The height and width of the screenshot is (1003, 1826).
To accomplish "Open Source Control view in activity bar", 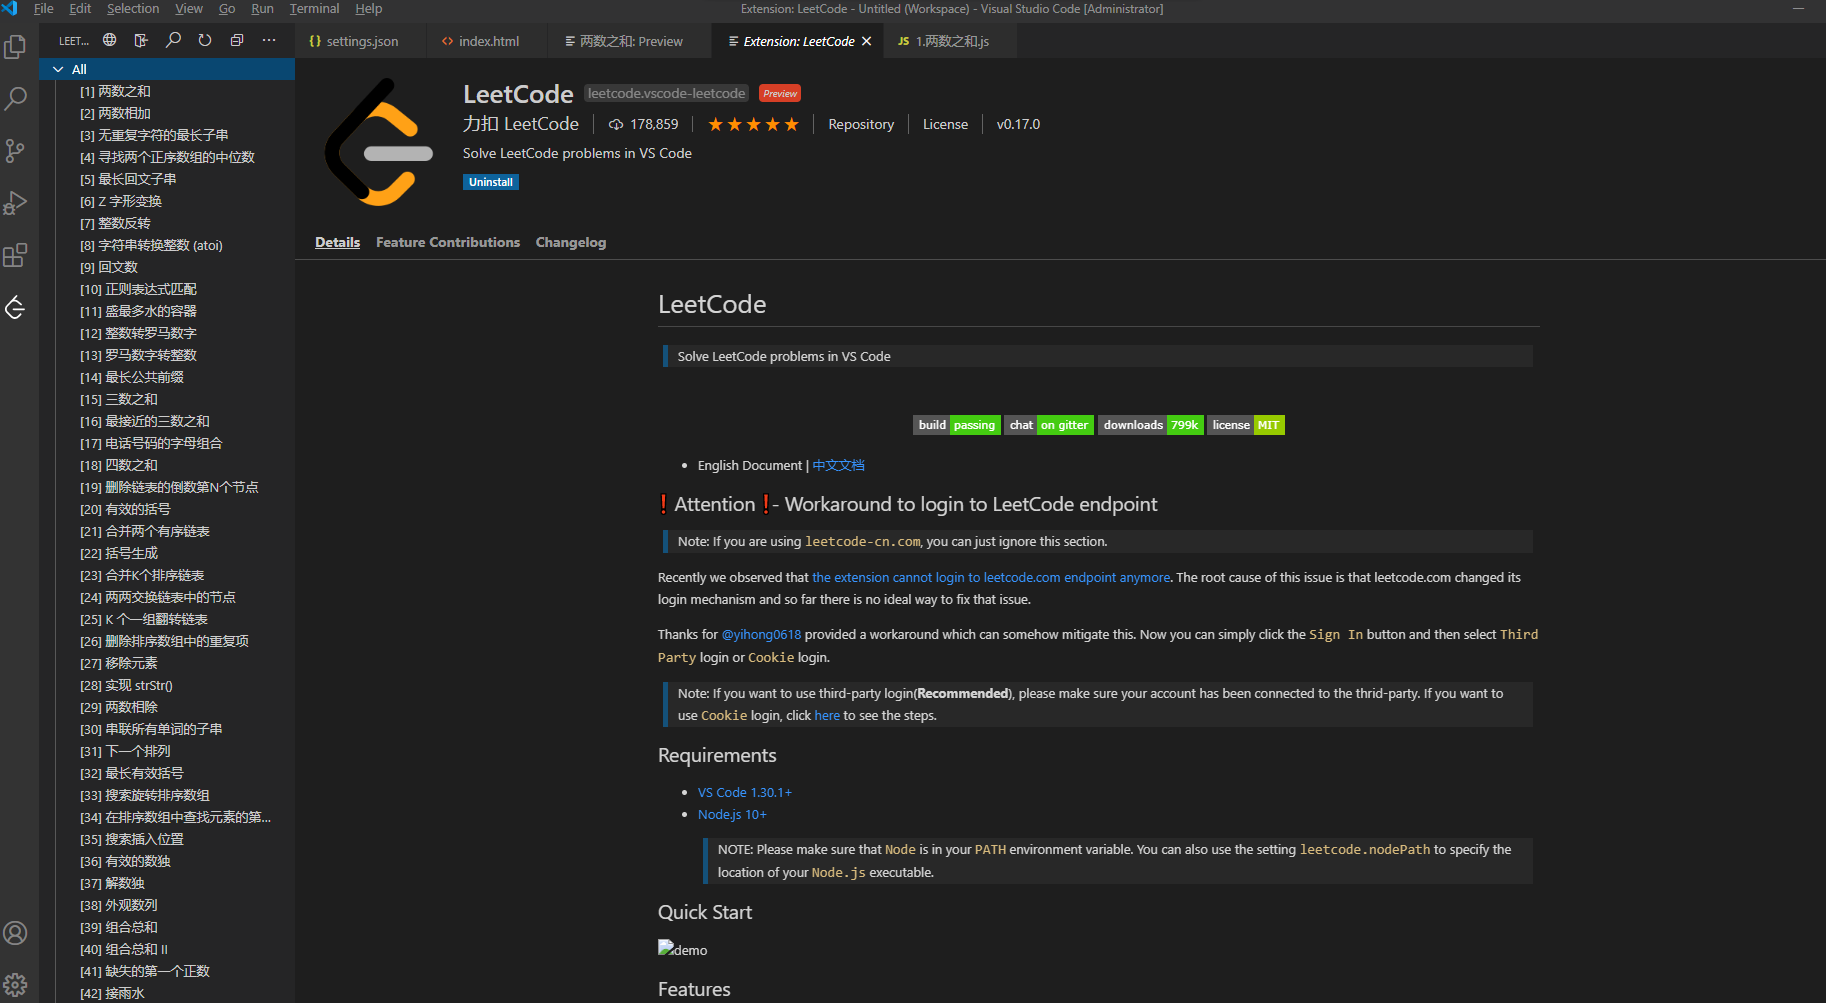I will point(16,151).
